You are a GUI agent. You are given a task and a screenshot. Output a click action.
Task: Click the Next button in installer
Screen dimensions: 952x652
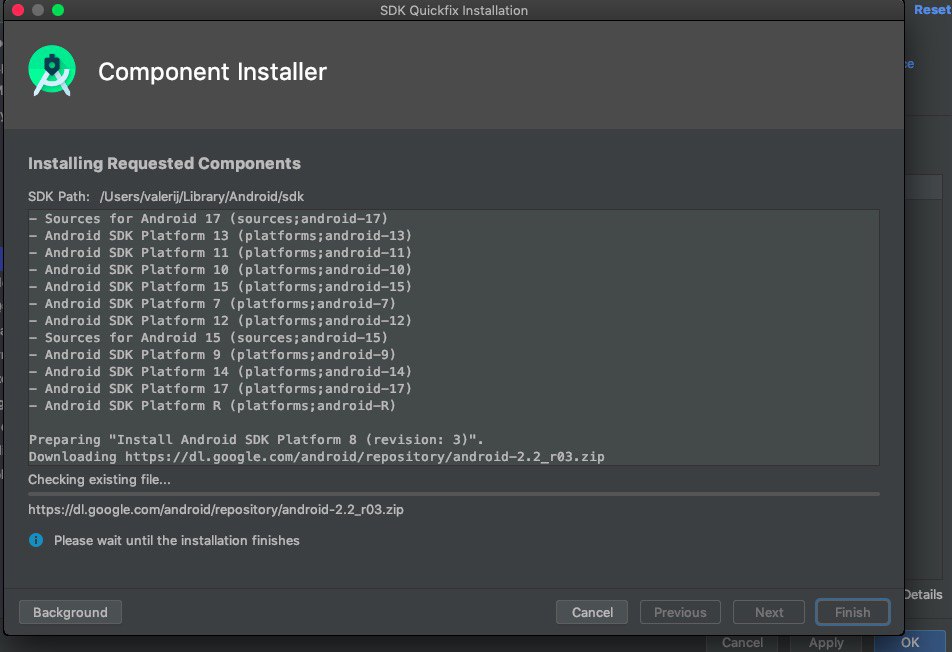(769, 612)
